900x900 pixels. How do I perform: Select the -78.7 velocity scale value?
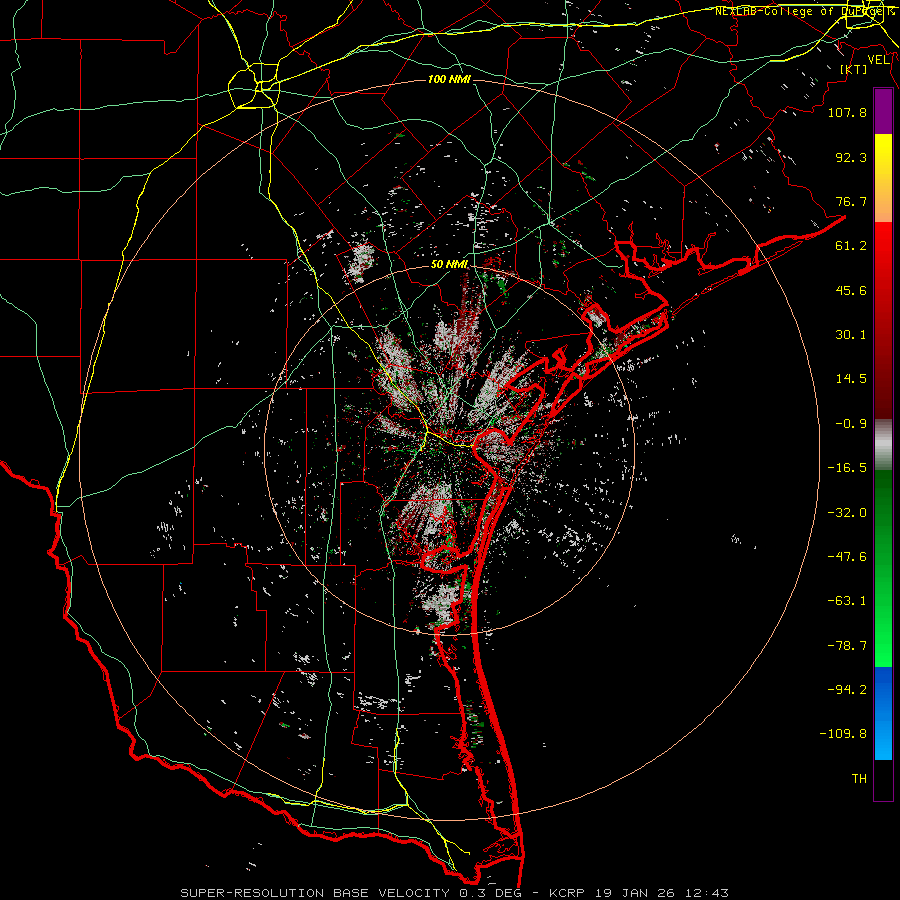click(847, 646)
